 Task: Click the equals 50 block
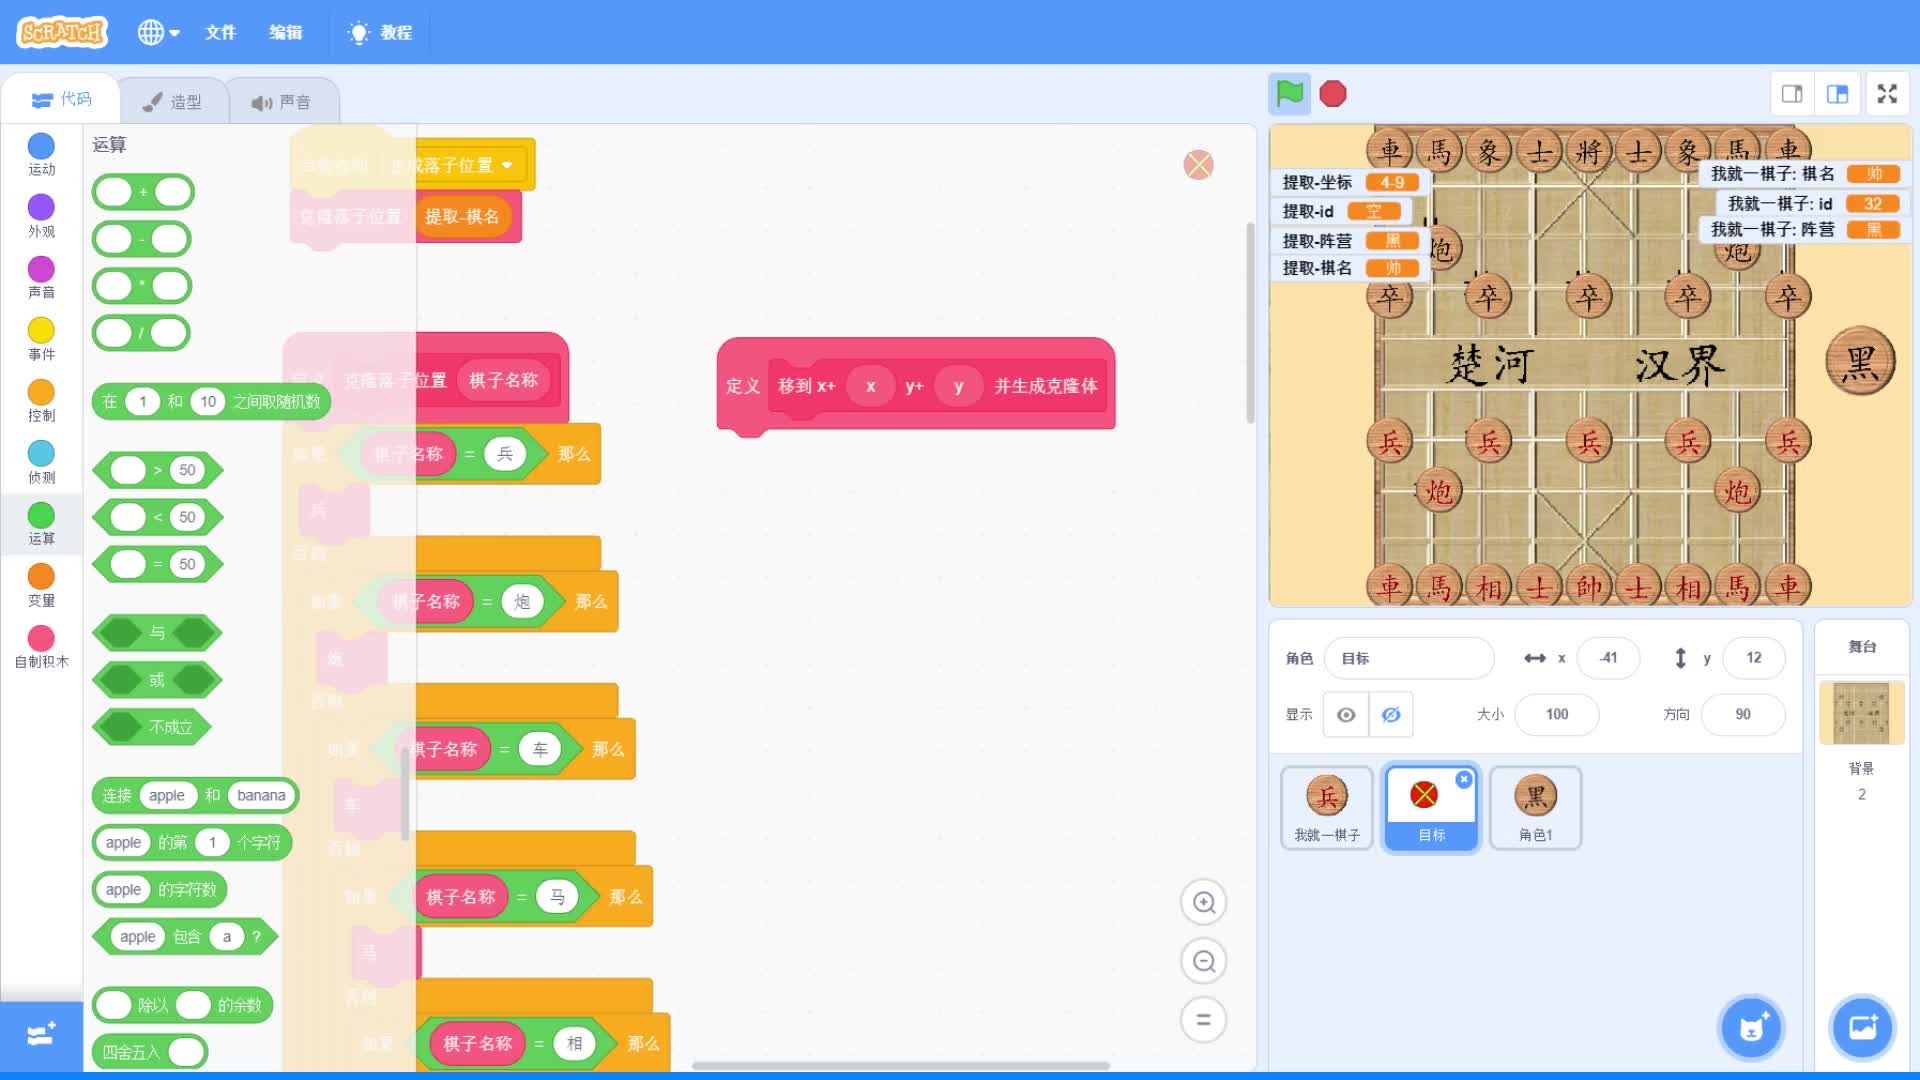pos(157,564)
